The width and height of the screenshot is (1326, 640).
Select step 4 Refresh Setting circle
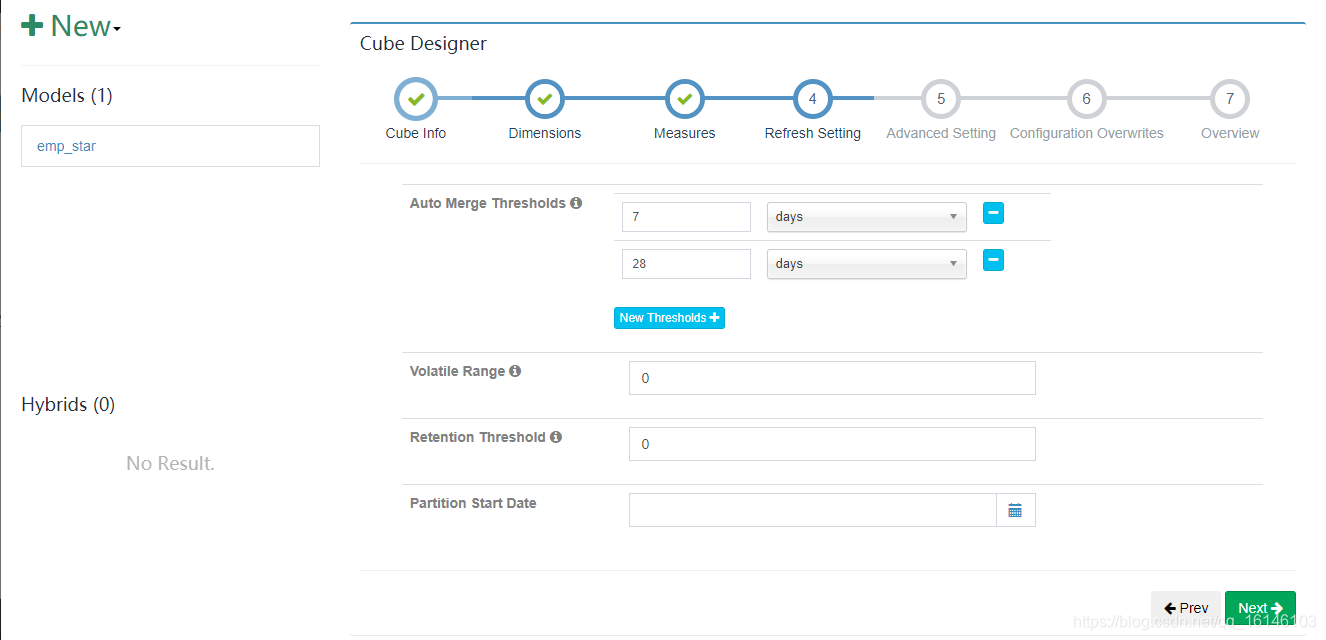813,99
